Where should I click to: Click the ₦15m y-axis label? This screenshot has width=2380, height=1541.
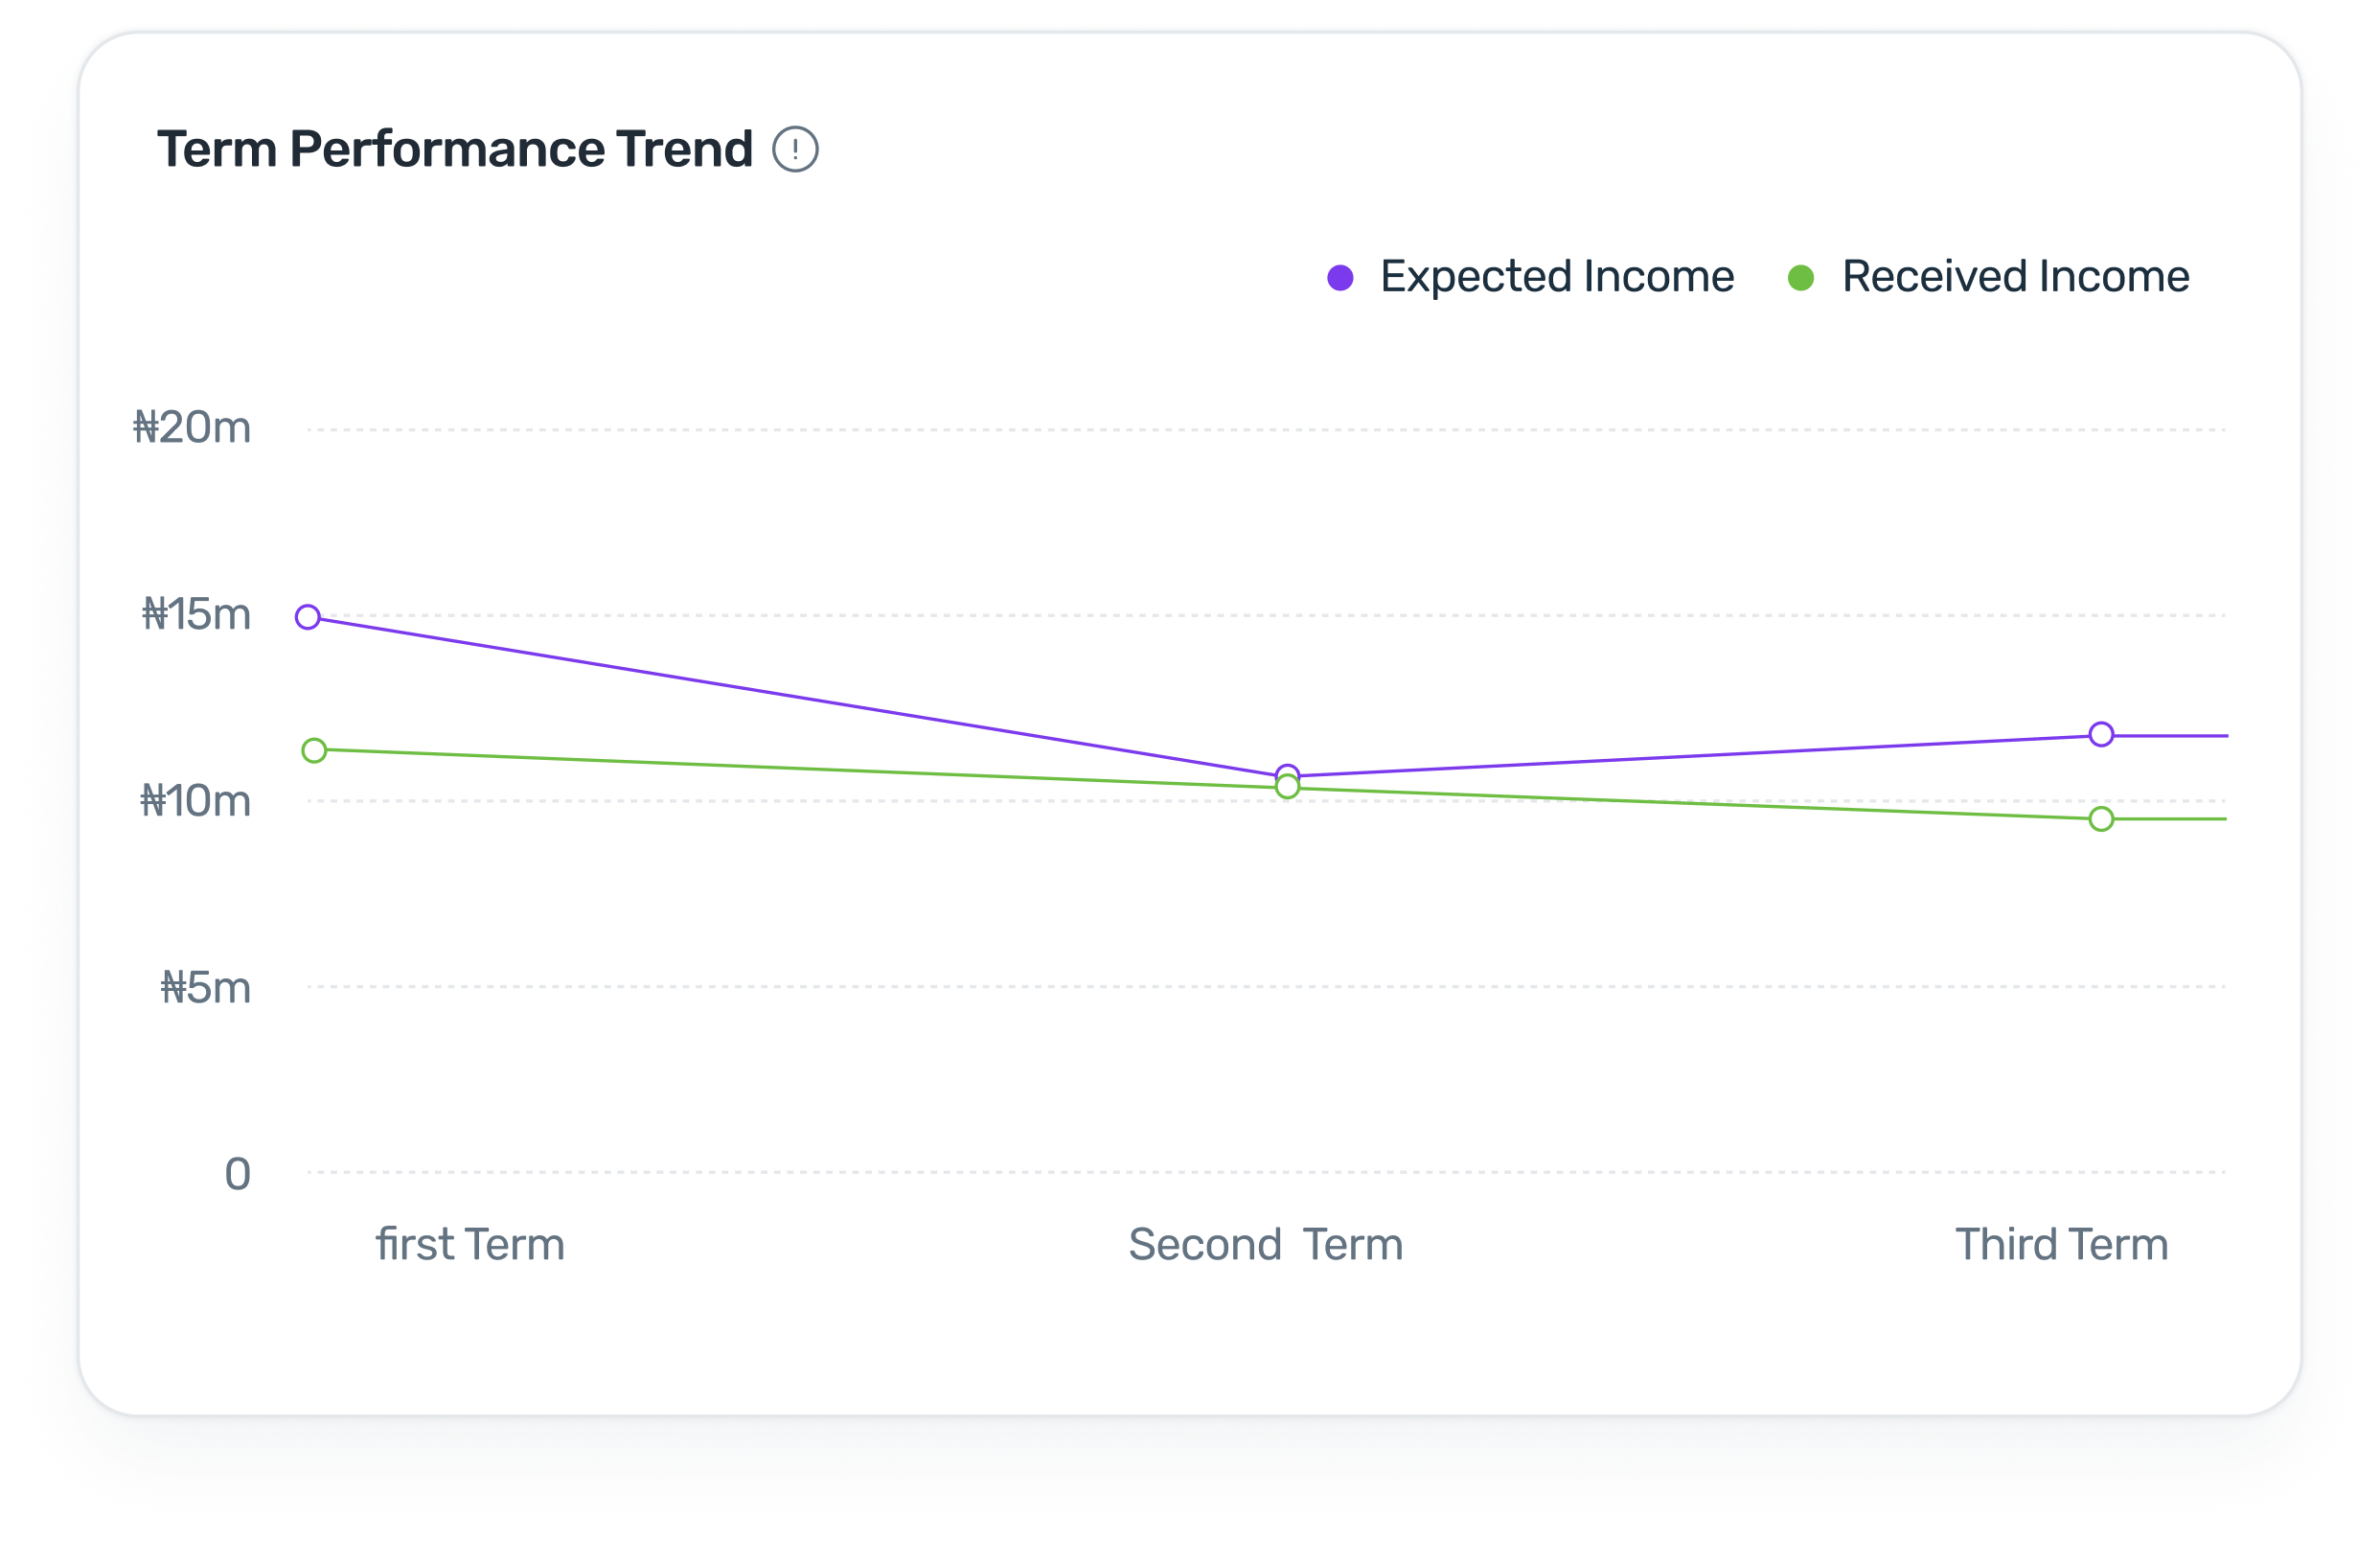(x=196, y=614)
